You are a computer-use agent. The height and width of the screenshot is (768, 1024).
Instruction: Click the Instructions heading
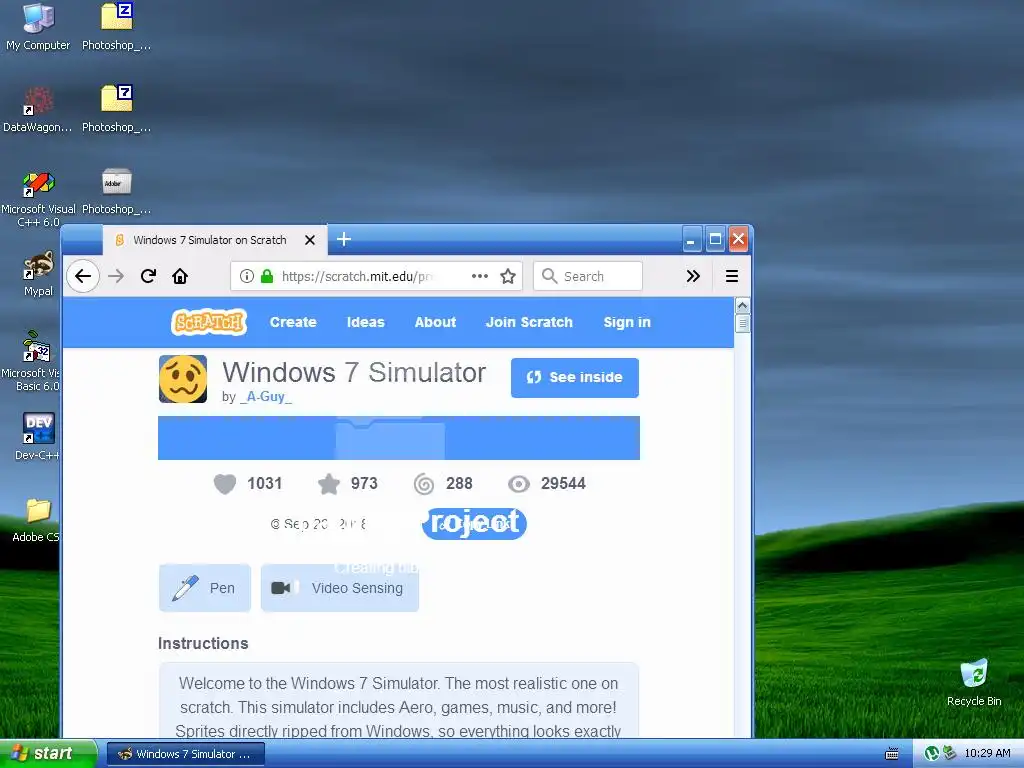[x=203, y=643]
